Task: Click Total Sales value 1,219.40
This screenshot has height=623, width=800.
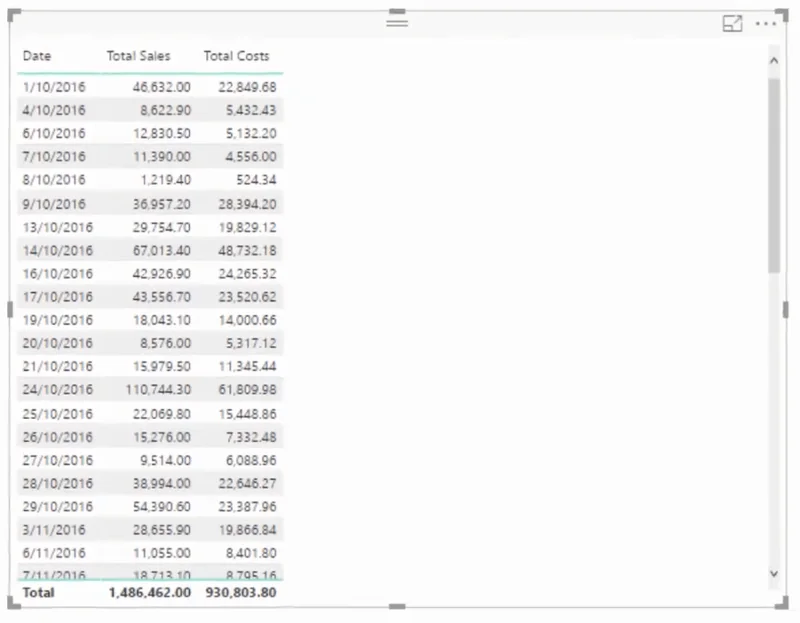Action: coord(166,180)
